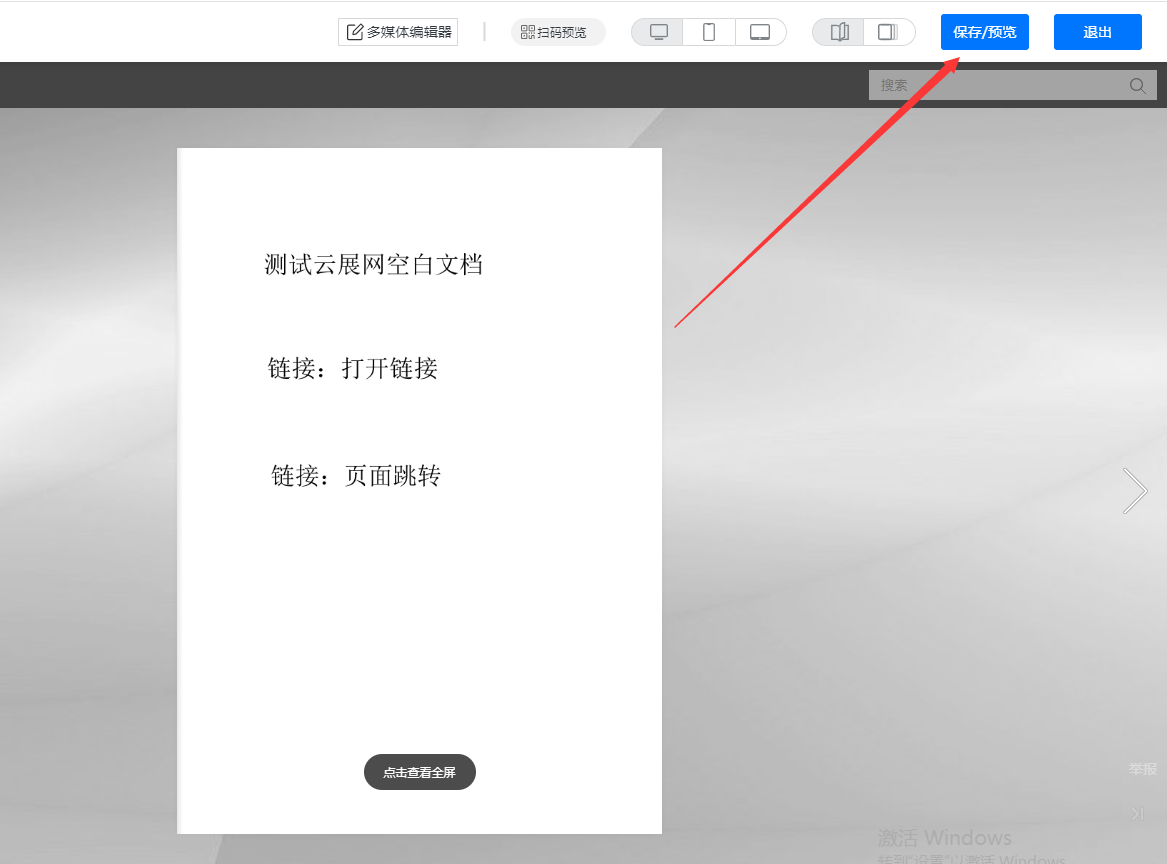
Task: Select the double-page book layout icon
Action: (x=839, y=32)
